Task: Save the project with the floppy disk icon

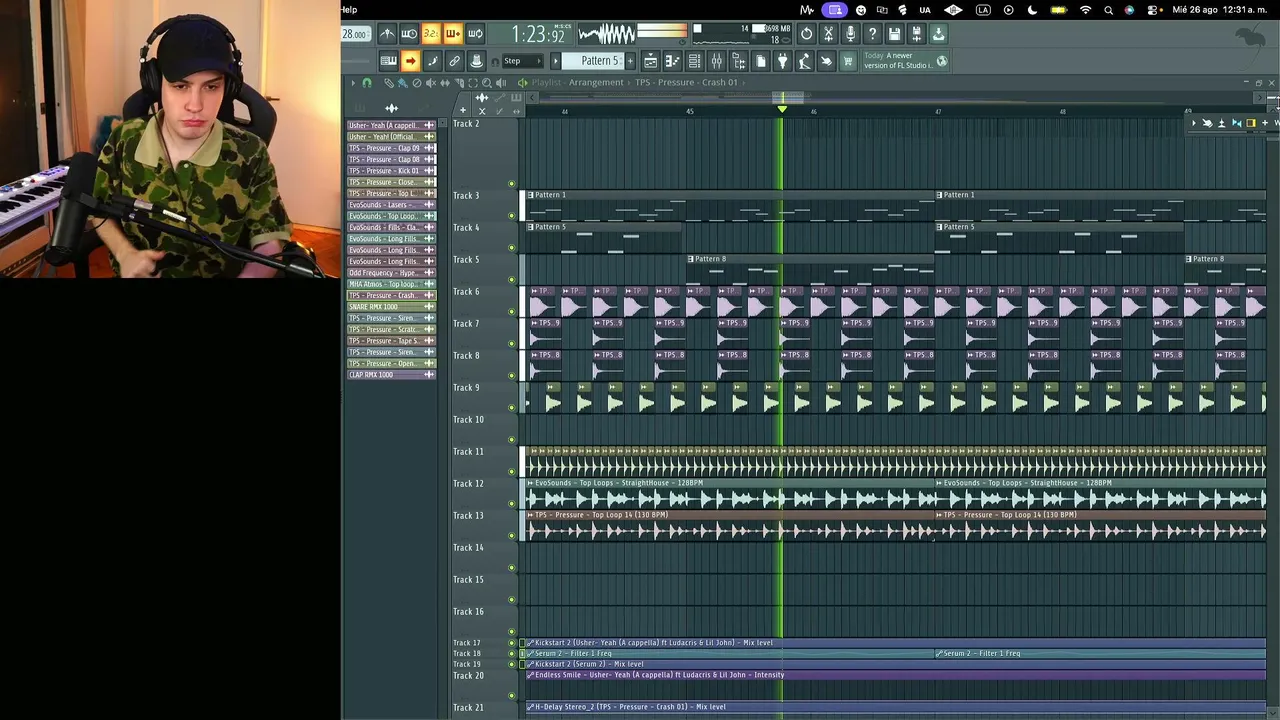Action: 894,34
